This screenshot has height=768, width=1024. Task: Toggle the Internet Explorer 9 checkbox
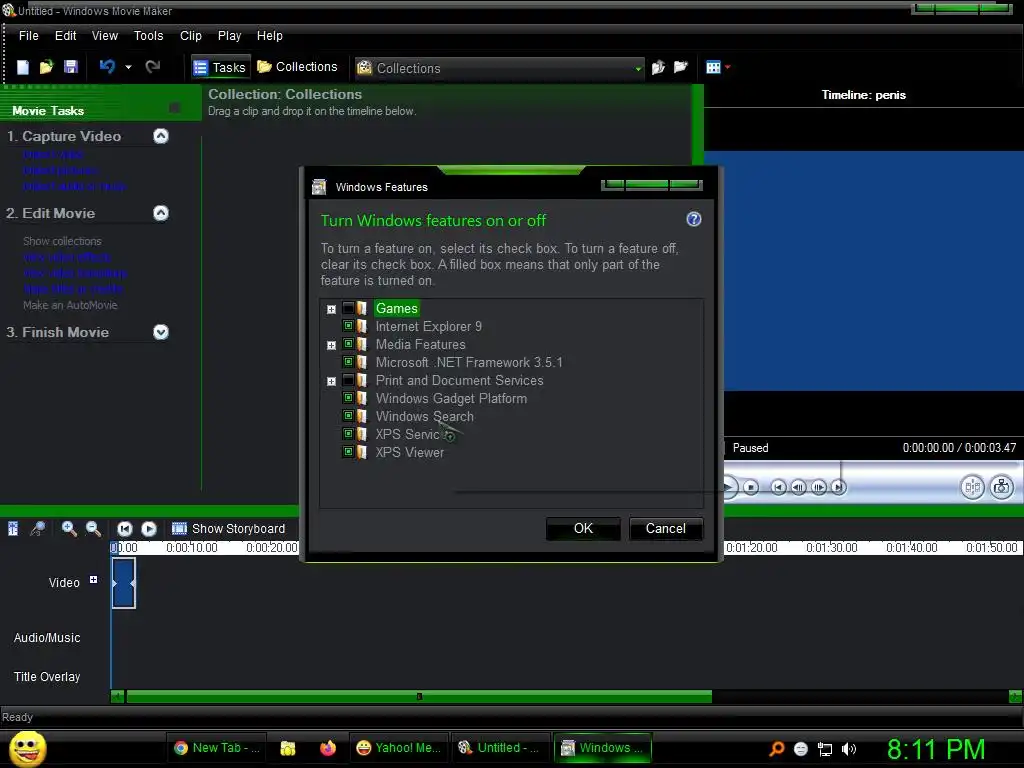[348, 325]
